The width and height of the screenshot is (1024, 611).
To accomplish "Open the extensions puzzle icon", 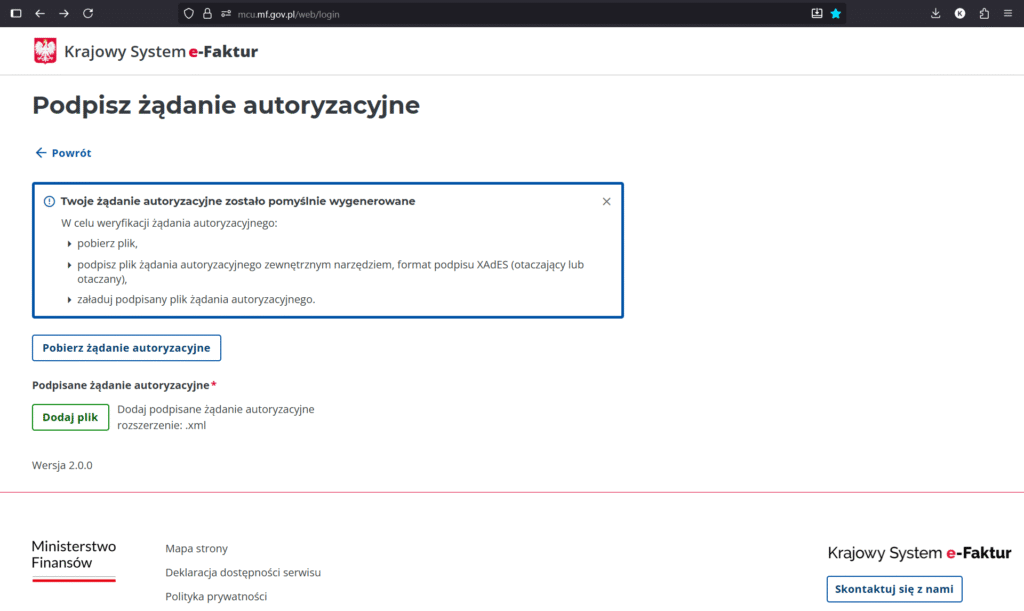I will 984,14.
